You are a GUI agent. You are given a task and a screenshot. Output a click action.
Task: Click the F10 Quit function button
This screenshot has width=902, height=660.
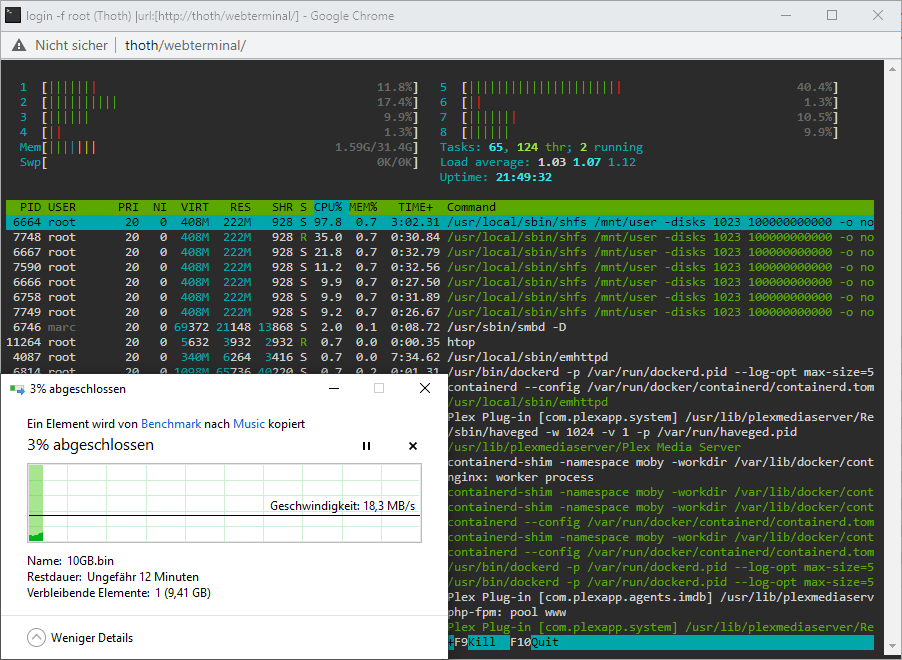point(534,642)
